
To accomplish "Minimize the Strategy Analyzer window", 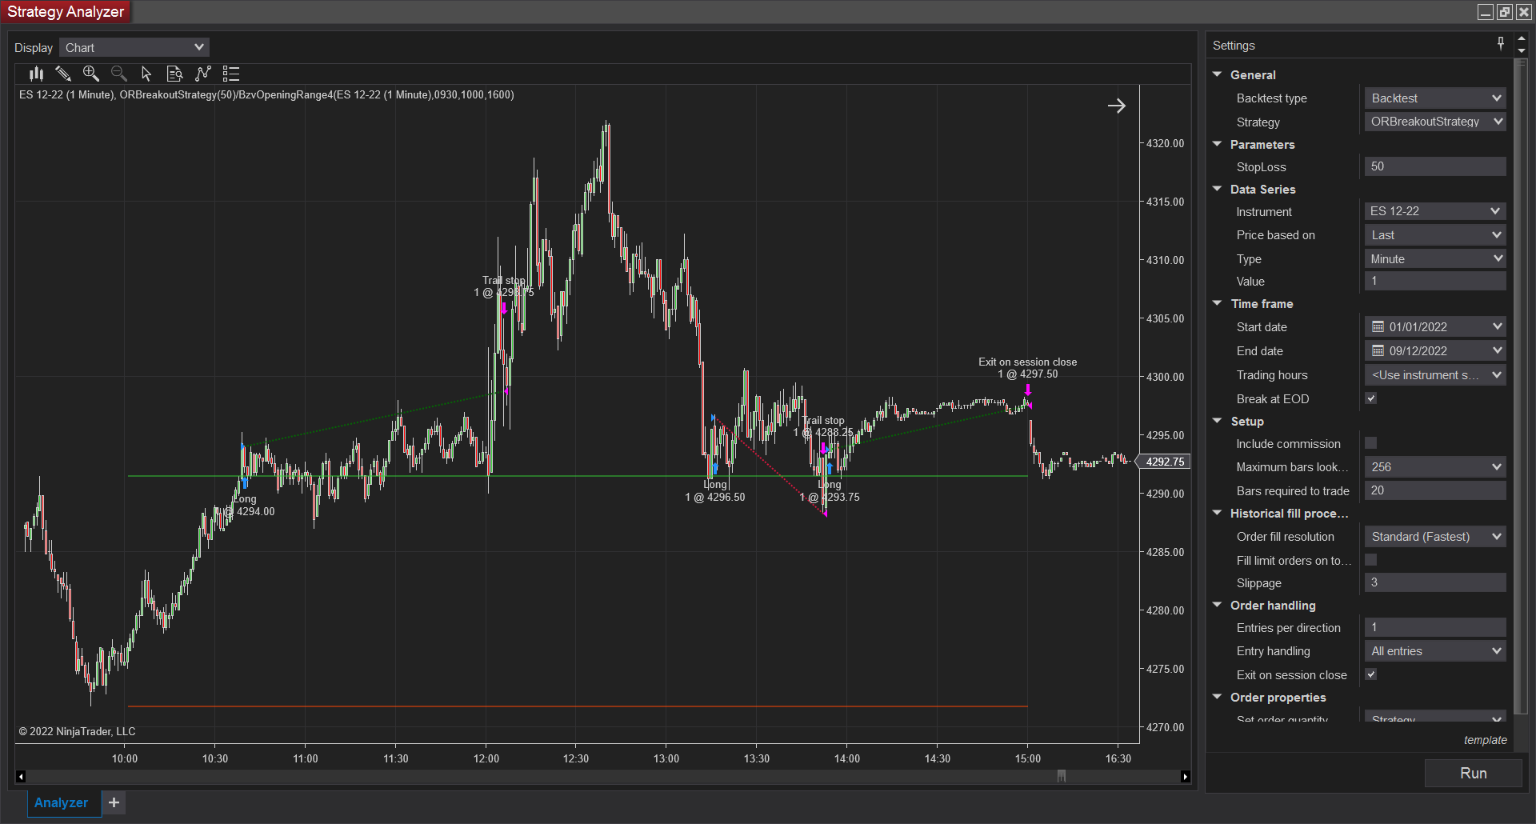I will pos(1486,12).
